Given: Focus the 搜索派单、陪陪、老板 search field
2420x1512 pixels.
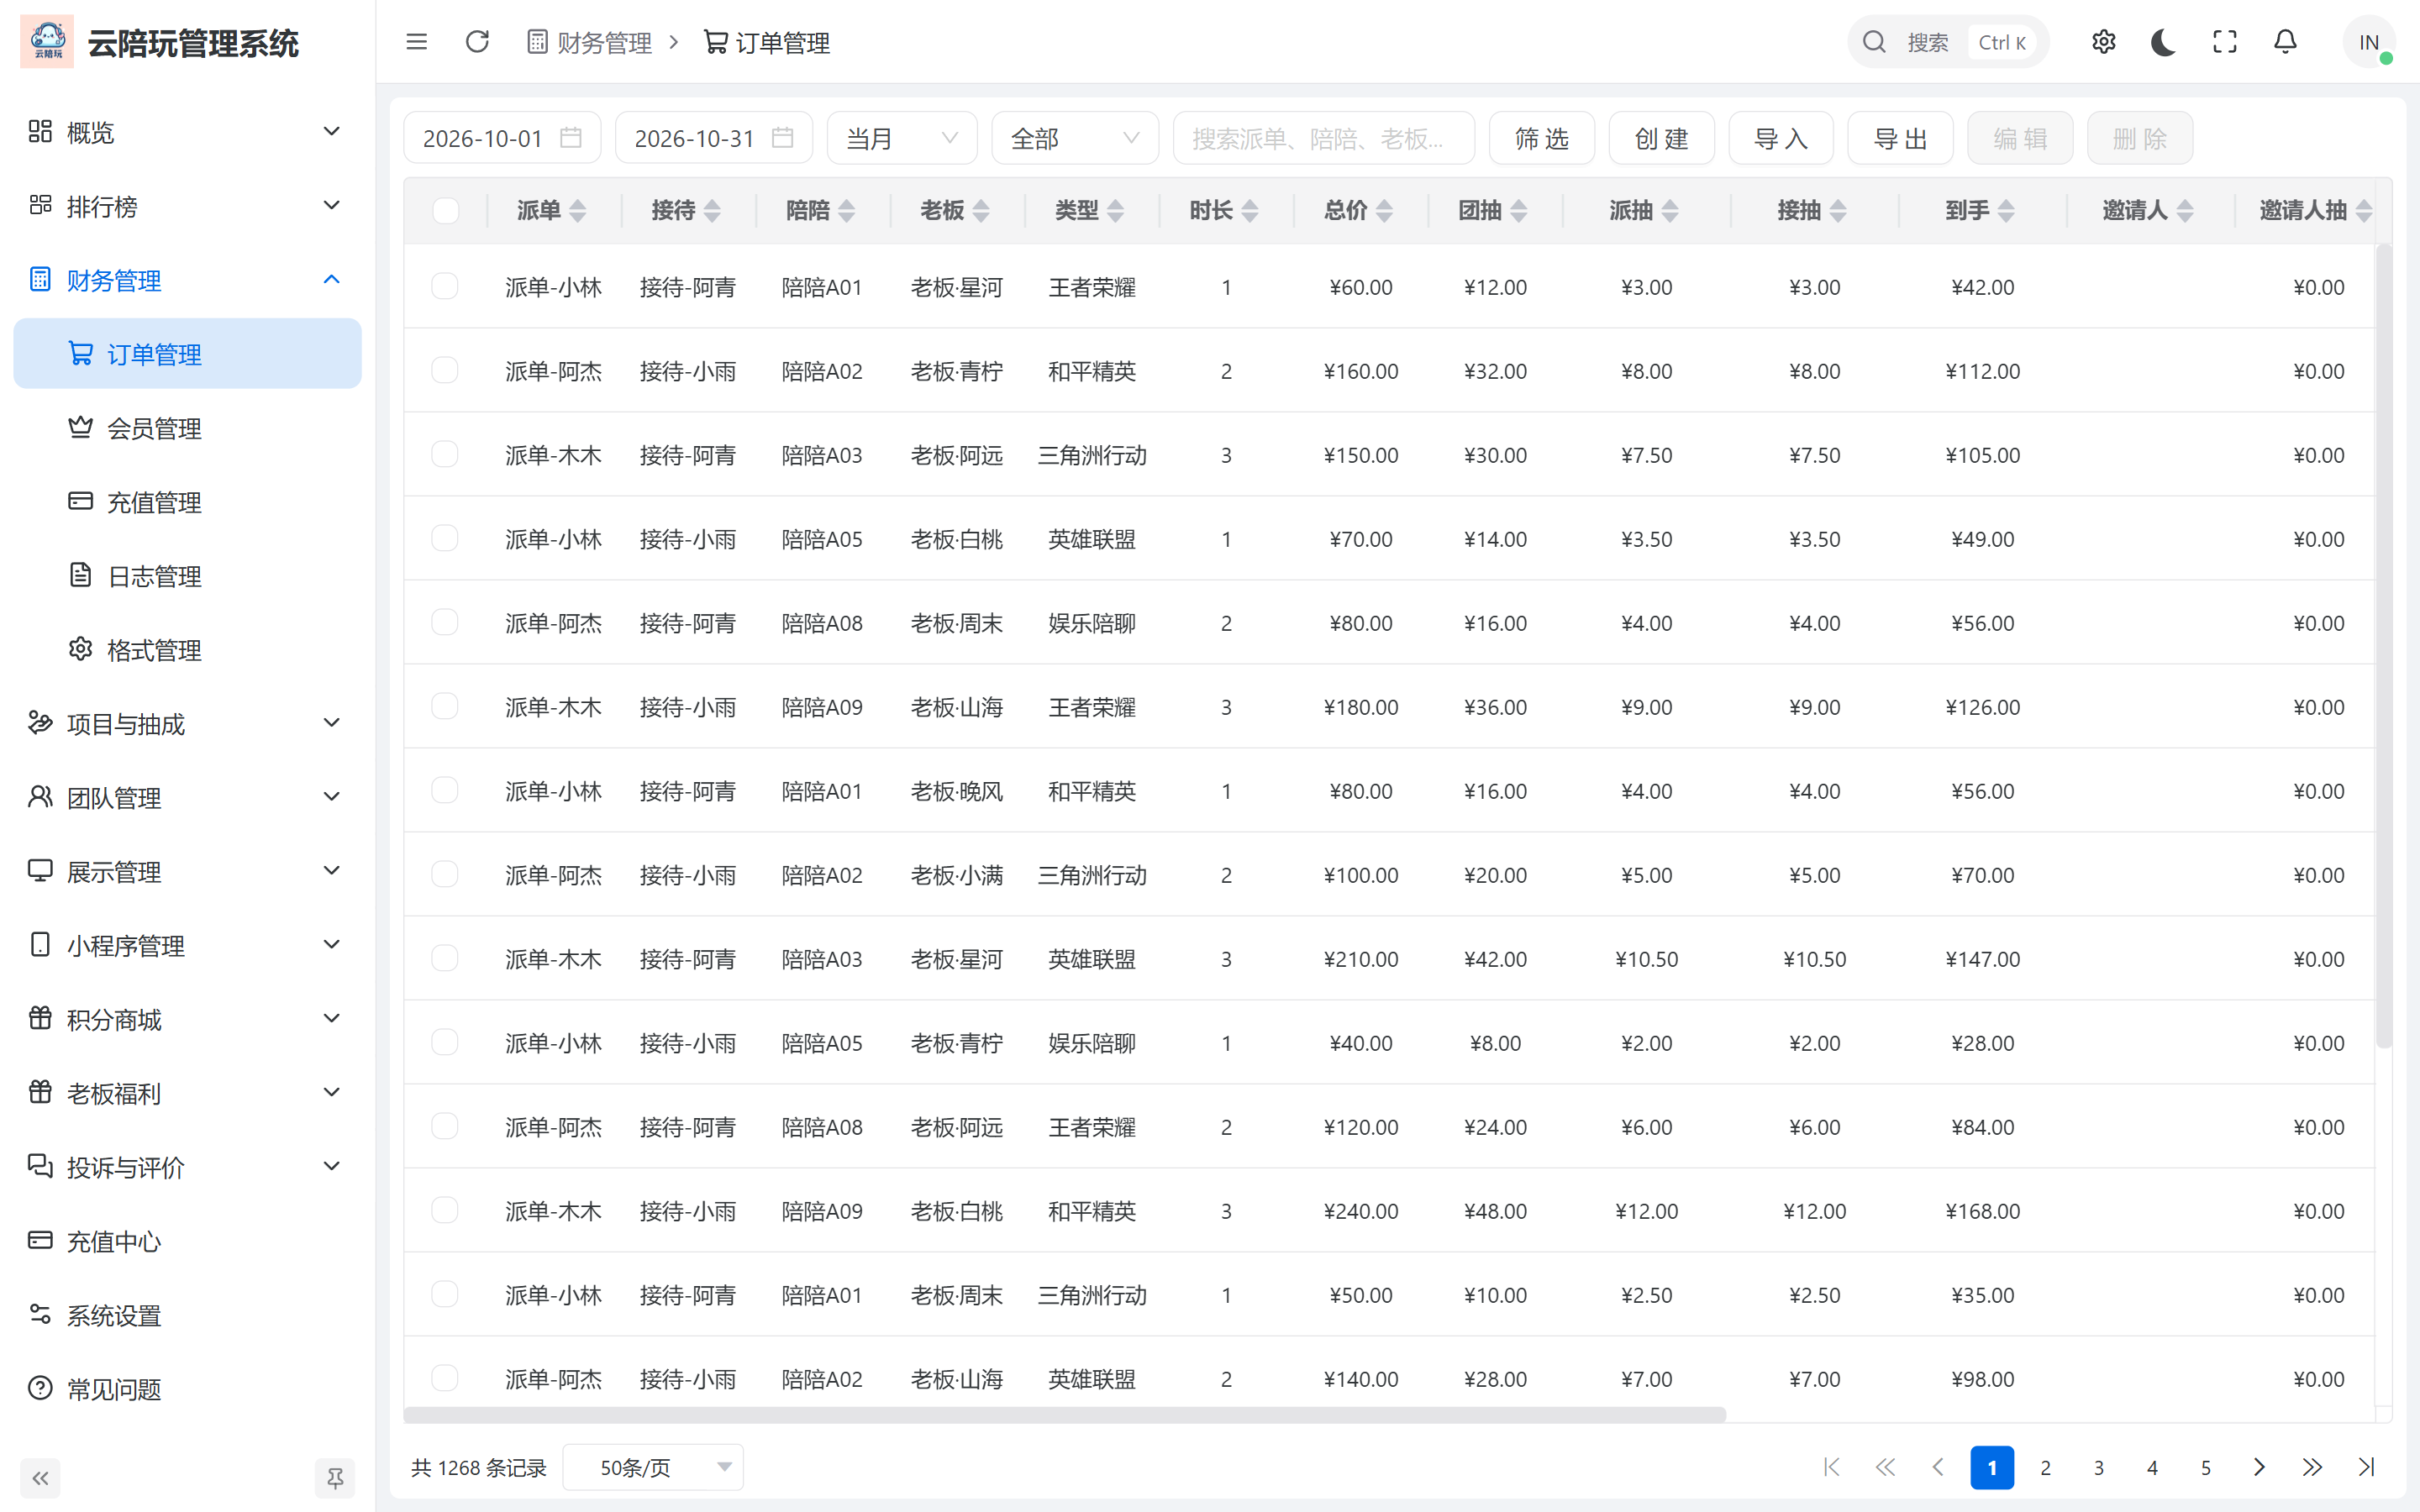Looking at the screenshot, I should 1324,138.
